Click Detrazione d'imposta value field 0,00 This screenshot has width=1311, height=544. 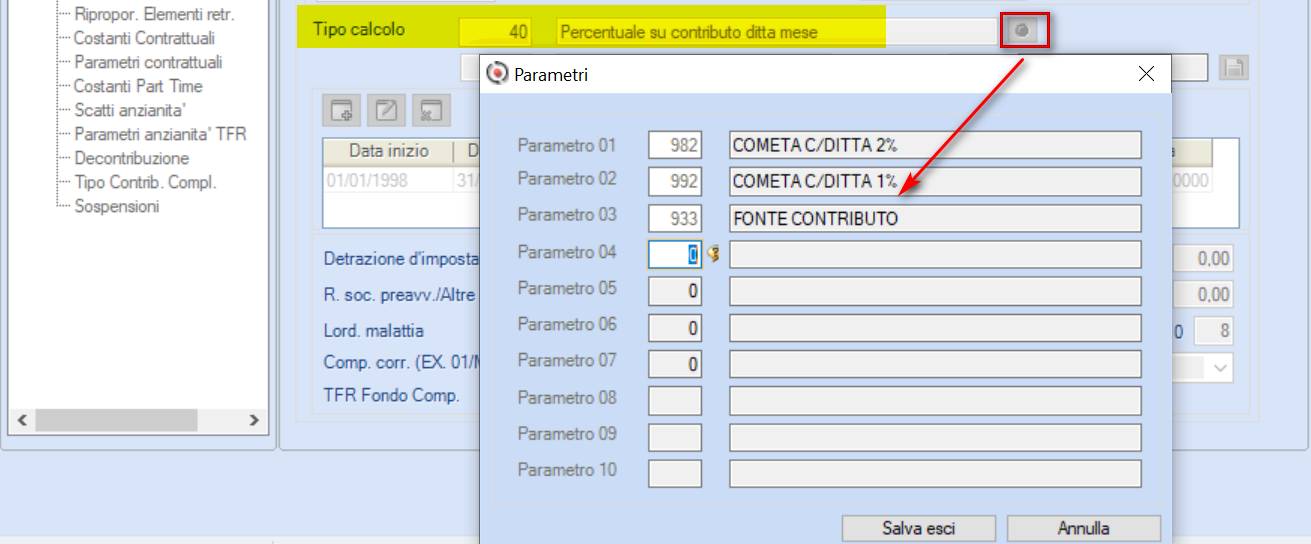1202,259
